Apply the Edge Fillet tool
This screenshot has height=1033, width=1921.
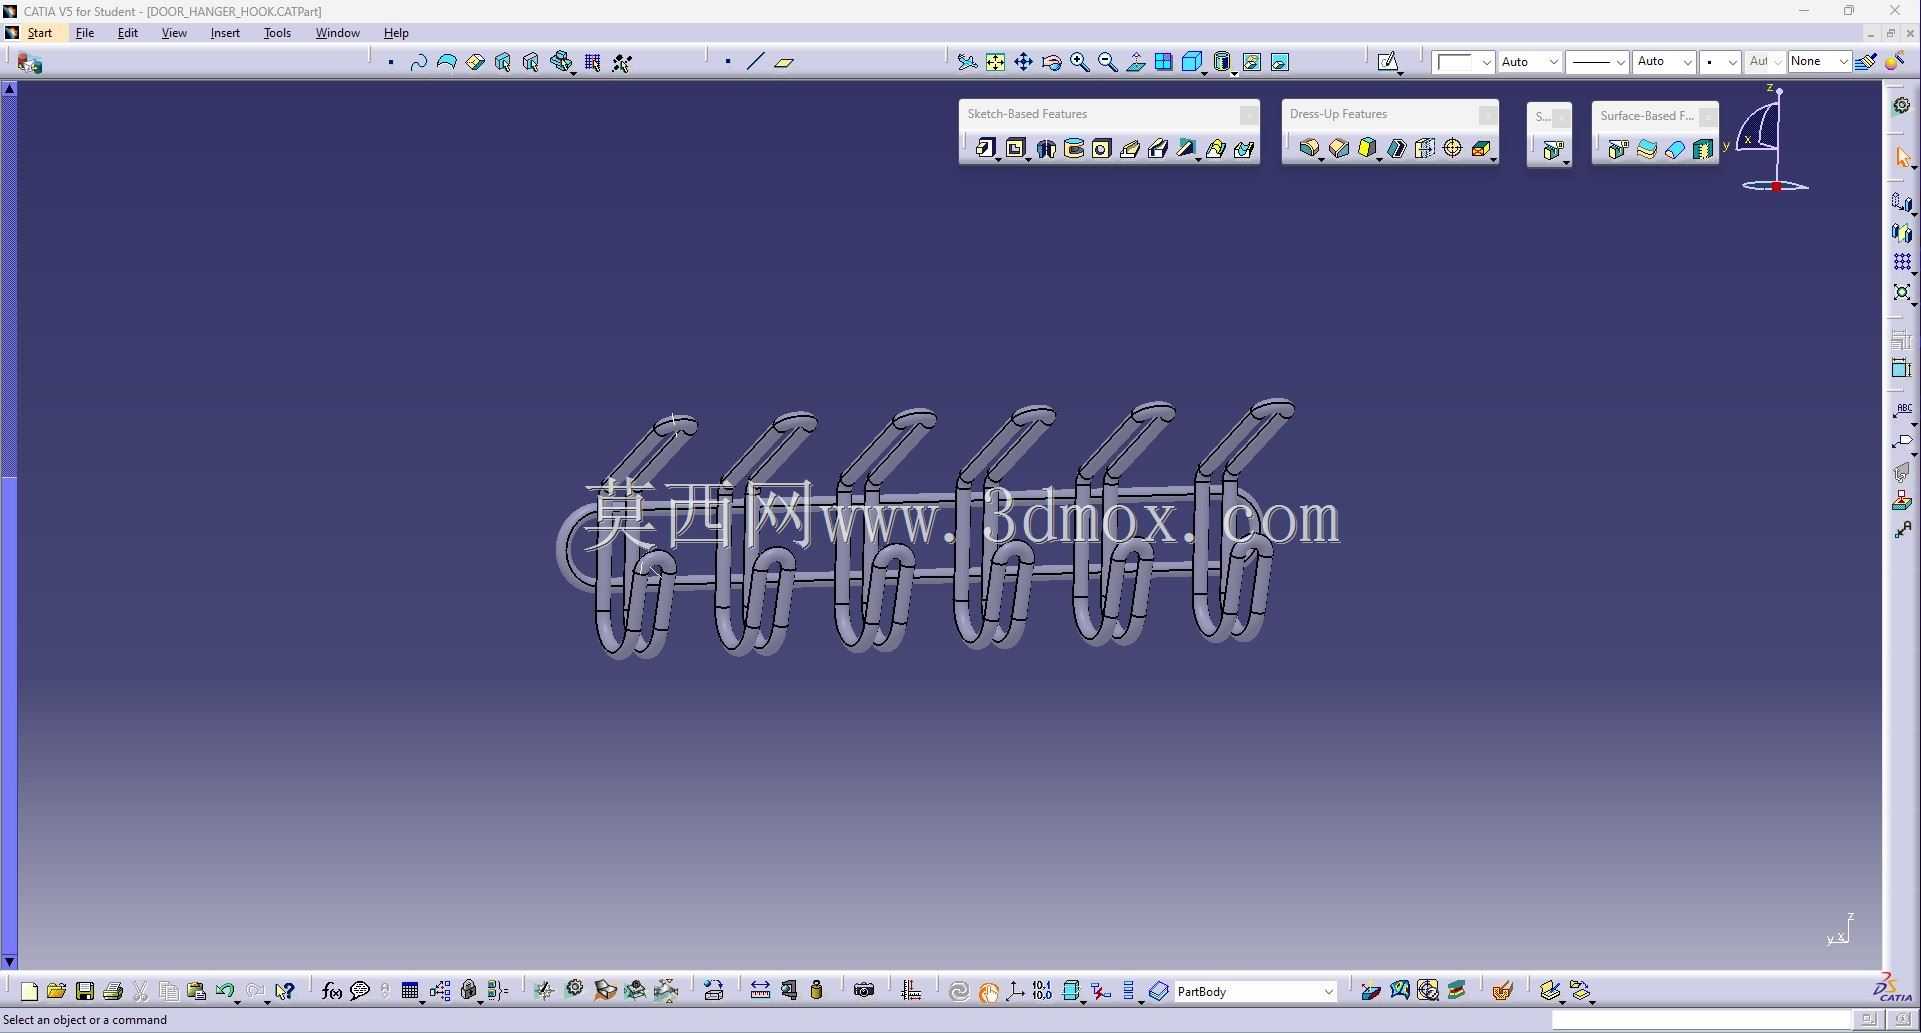(1309, 148)
